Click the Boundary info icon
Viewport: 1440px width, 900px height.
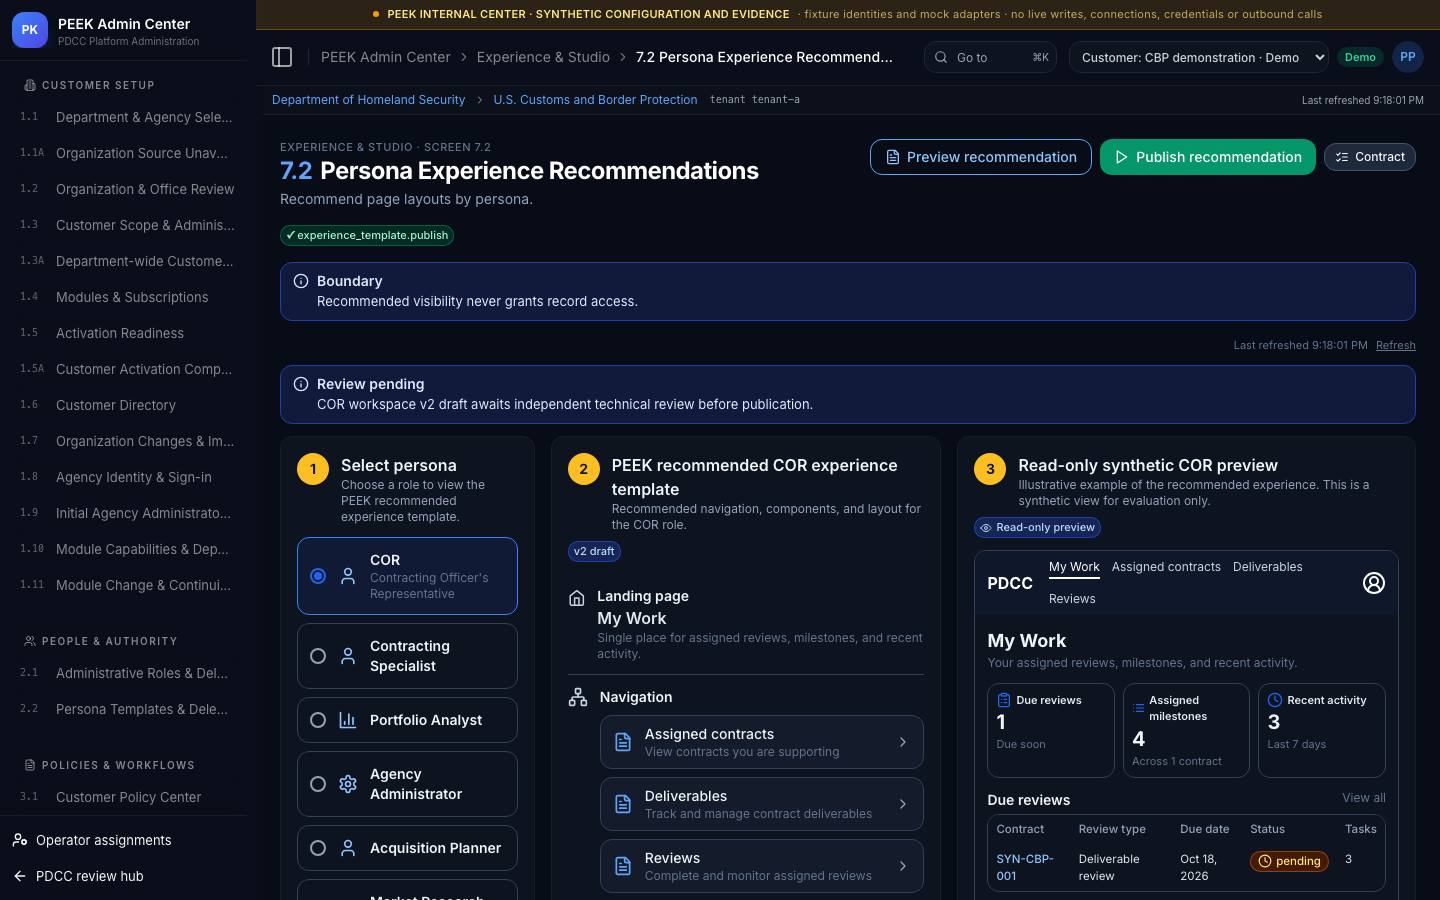(x=301, y=281)
